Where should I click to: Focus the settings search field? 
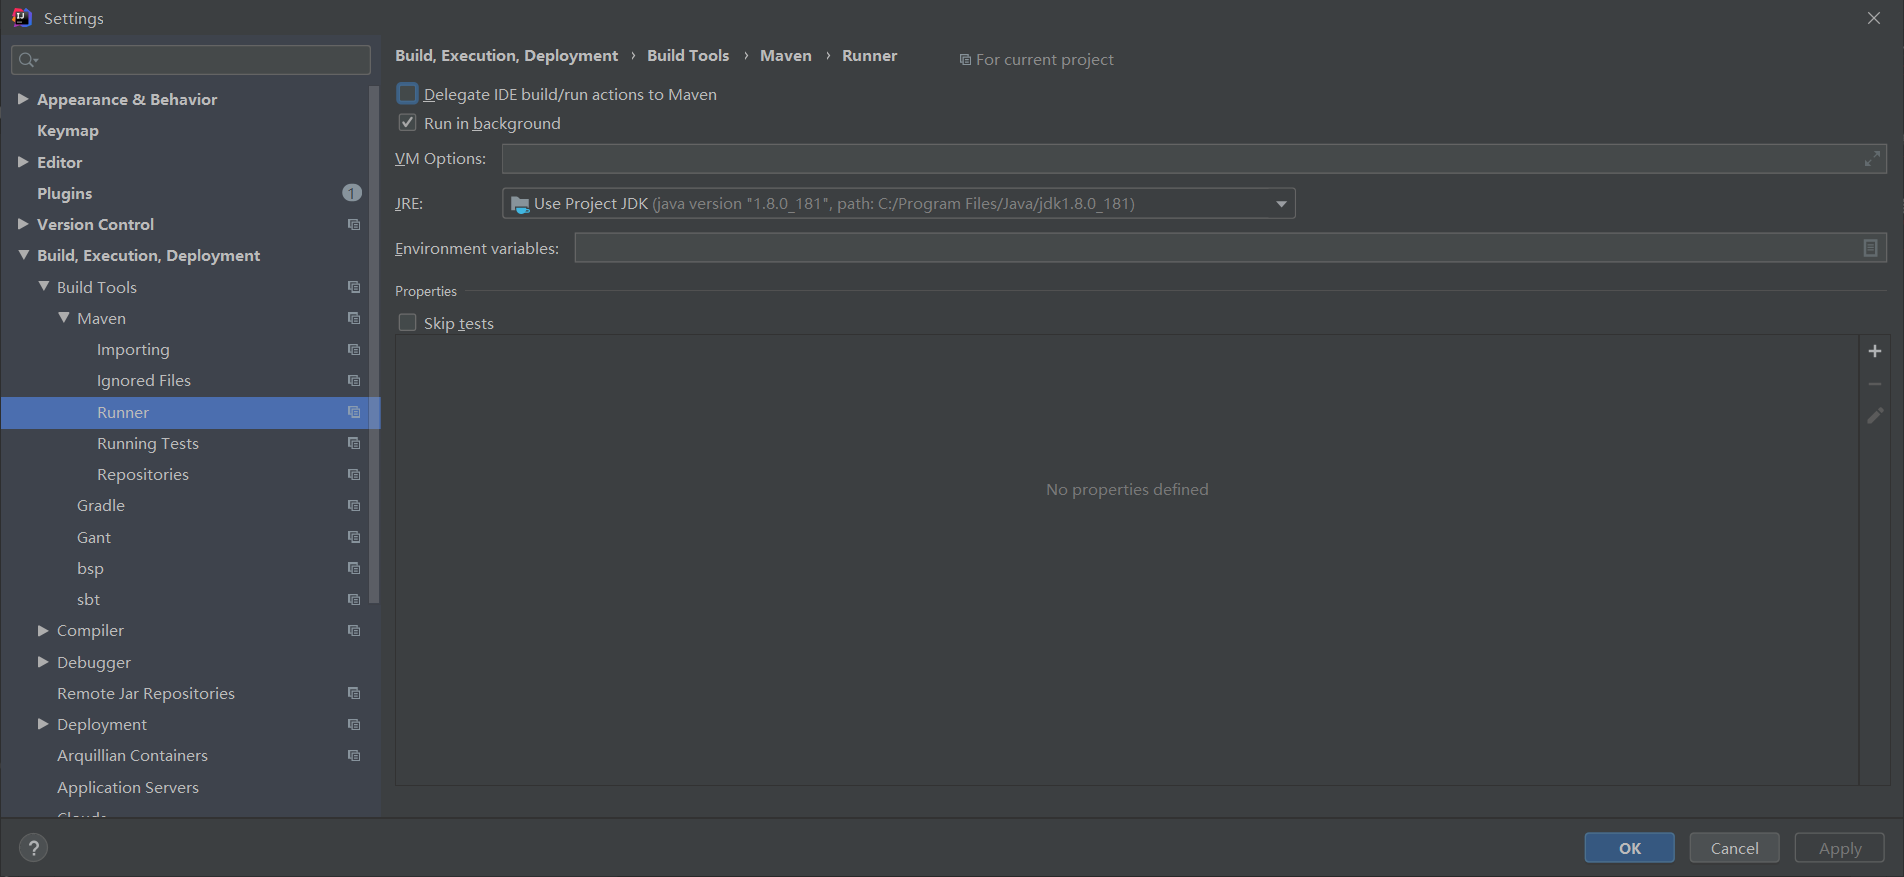pos(191,60)
